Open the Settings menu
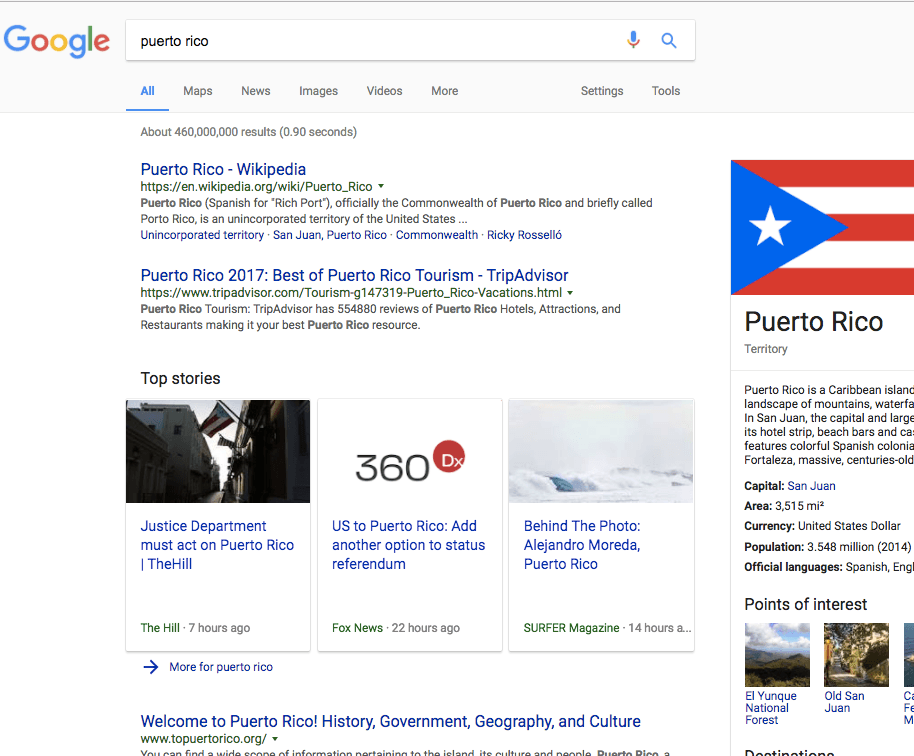914x756 pixels. (602, 91)
